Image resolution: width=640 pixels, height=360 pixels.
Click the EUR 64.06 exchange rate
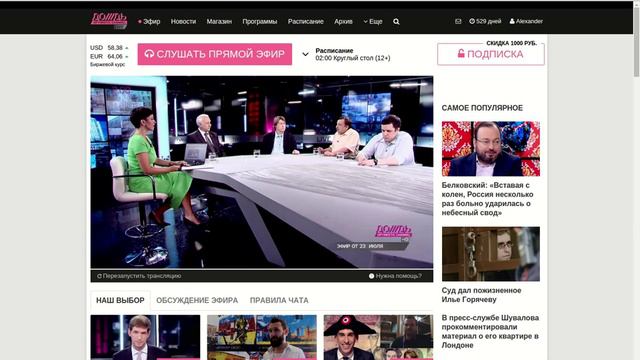[109, 56]
